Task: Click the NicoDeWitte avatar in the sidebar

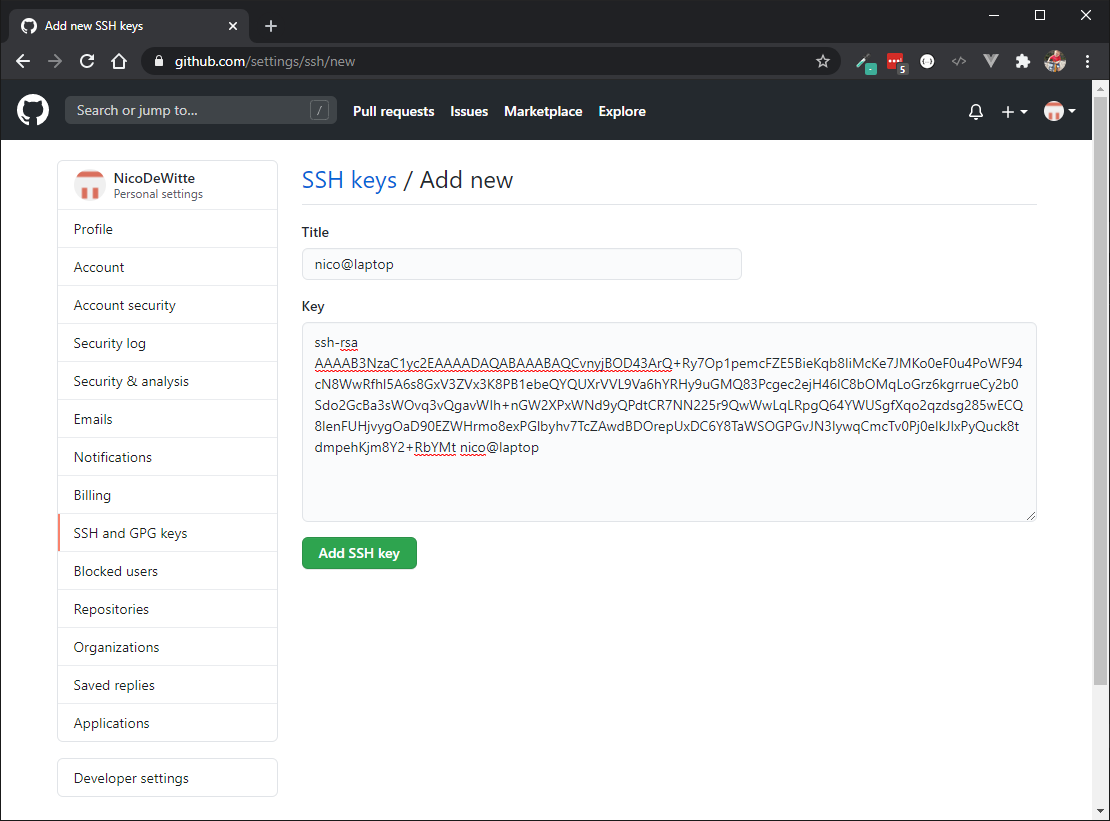Action: point(90,185)
